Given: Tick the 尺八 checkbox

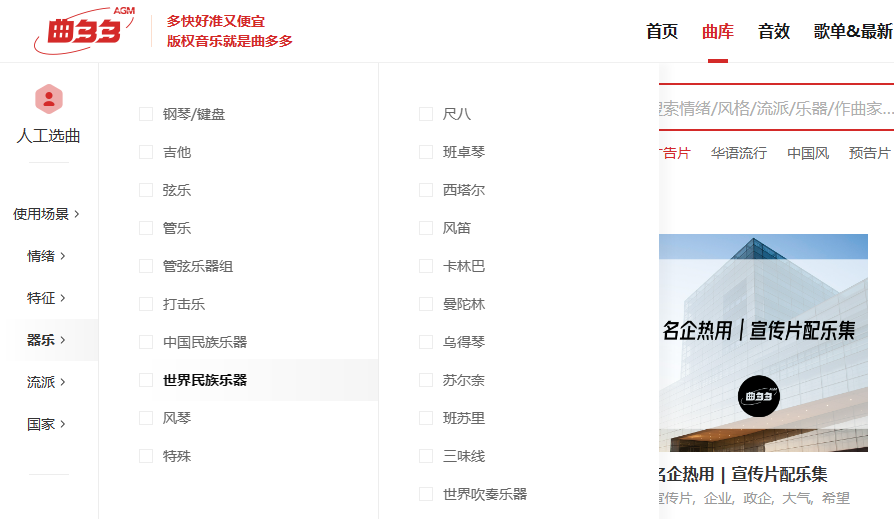Looking at the screenshot, I should pyautogui.click(x=426, y=114).
